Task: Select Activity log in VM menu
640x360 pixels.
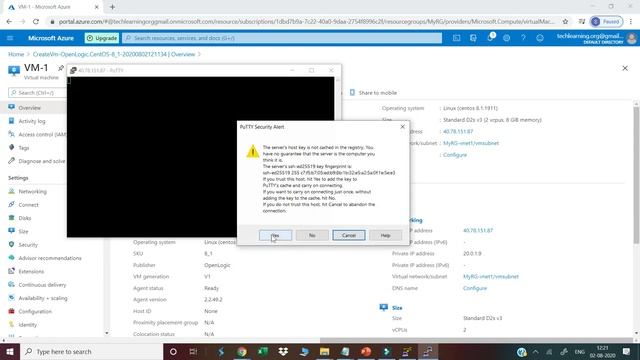Action: pyautogui.click(x=32, y=121)
